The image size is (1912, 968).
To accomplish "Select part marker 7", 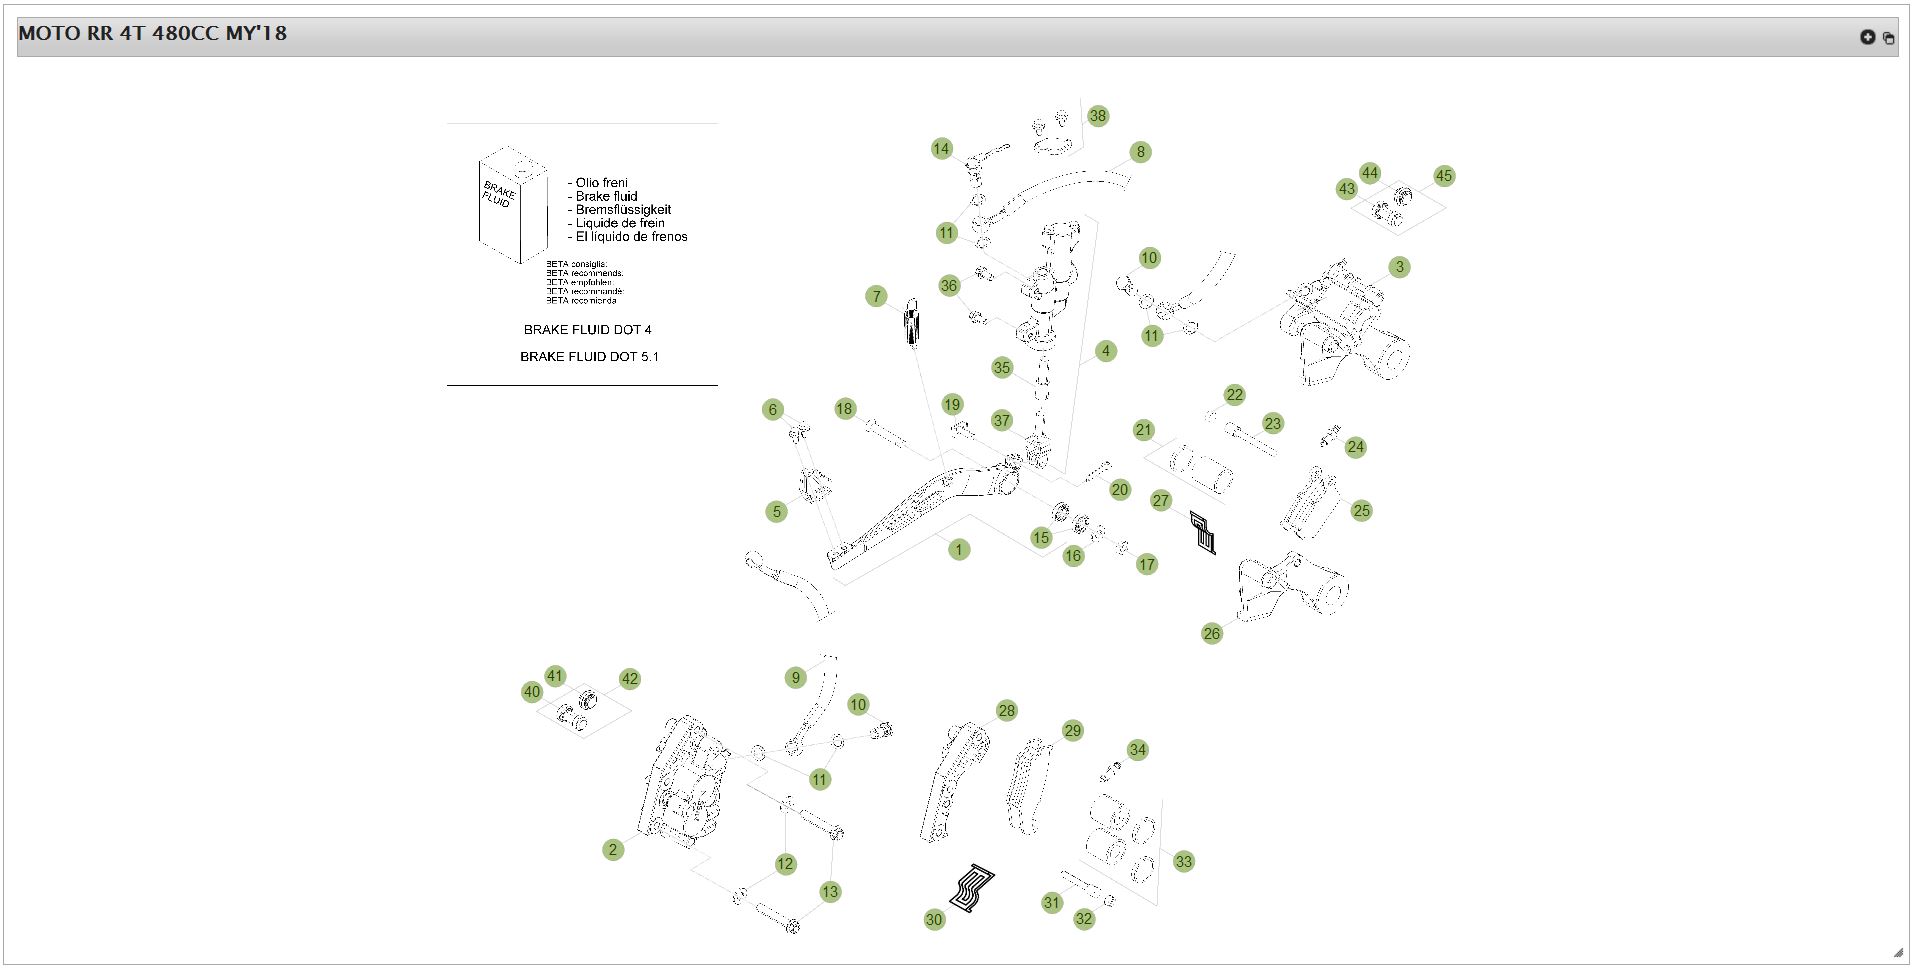I will click(x=877, y=296).
